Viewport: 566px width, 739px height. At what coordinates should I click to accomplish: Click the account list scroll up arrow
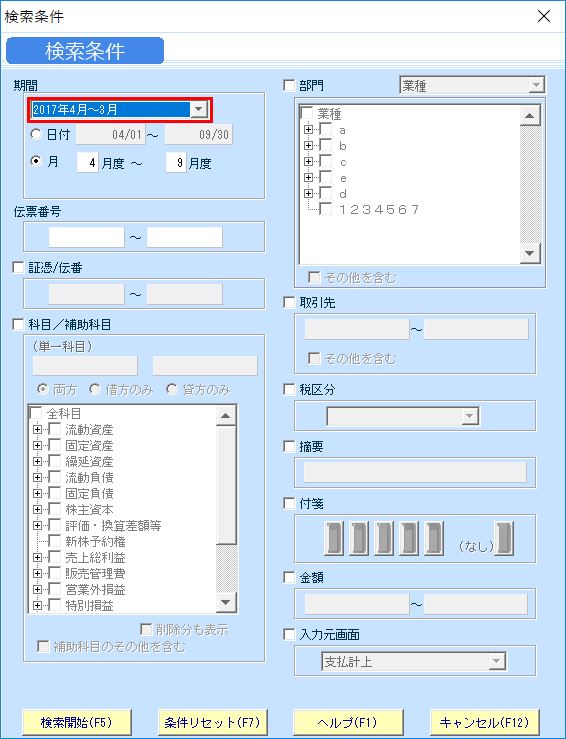click(x=226, y=416)
